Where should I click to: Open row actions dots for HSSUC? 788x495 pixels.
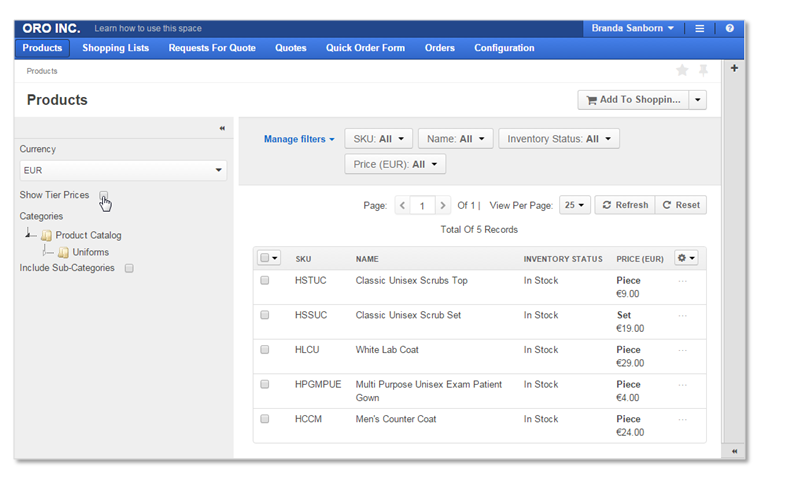(x=682, y=316)
